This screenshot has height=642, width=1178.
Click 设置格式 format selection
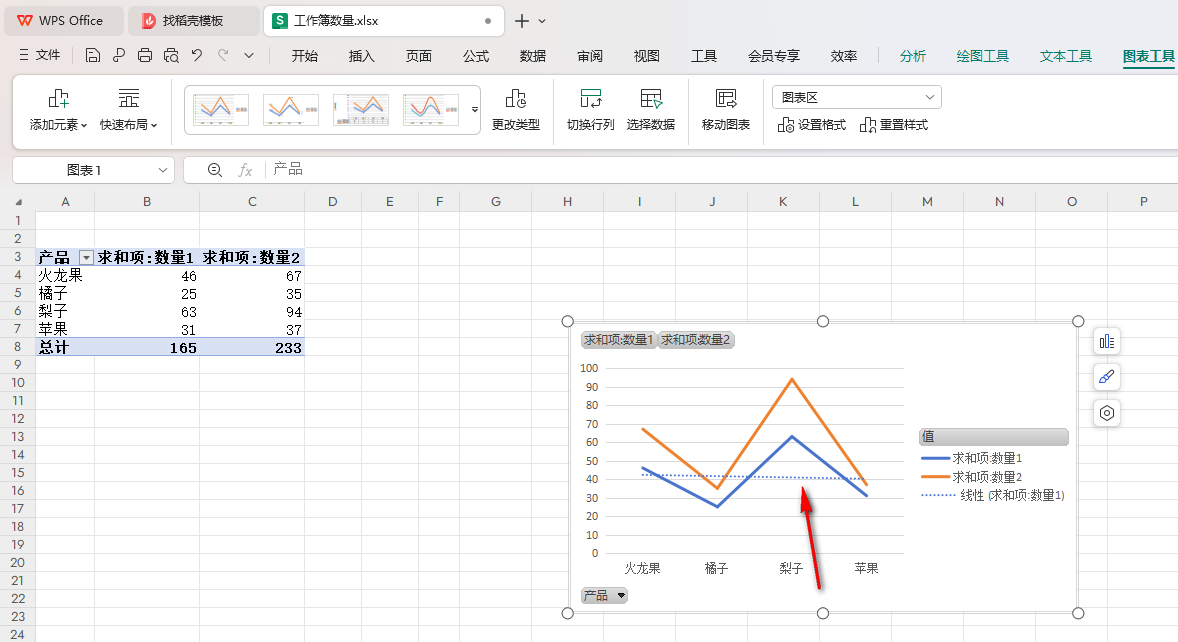[x=812, y=125]
